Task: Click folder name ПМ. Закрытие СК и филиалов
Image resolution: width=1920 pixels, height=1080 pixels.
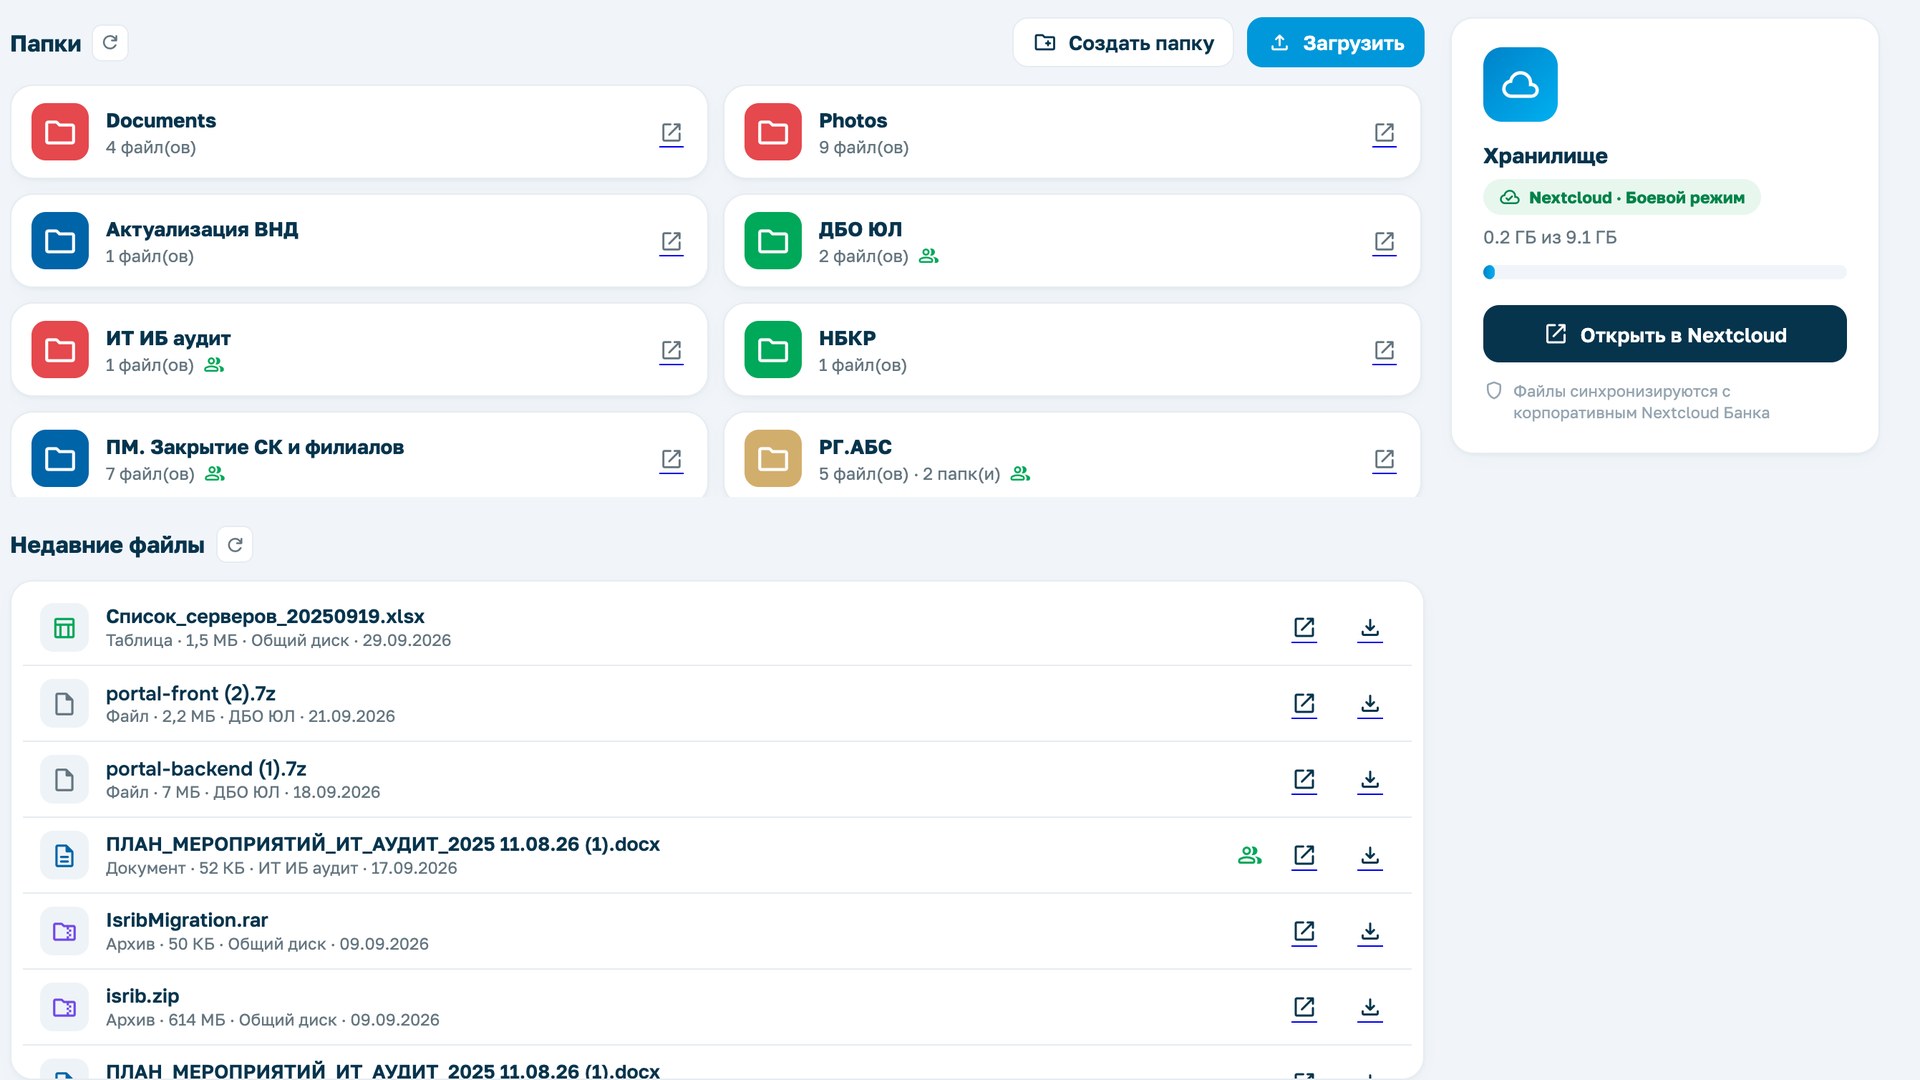Action: pos(255,447)
